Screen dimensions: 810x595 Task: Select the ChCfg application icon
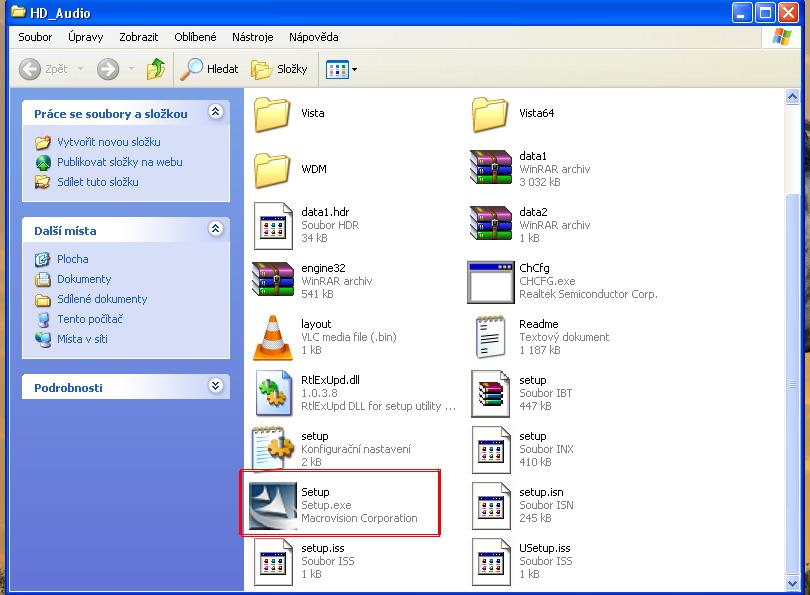[x=491, y=282]
